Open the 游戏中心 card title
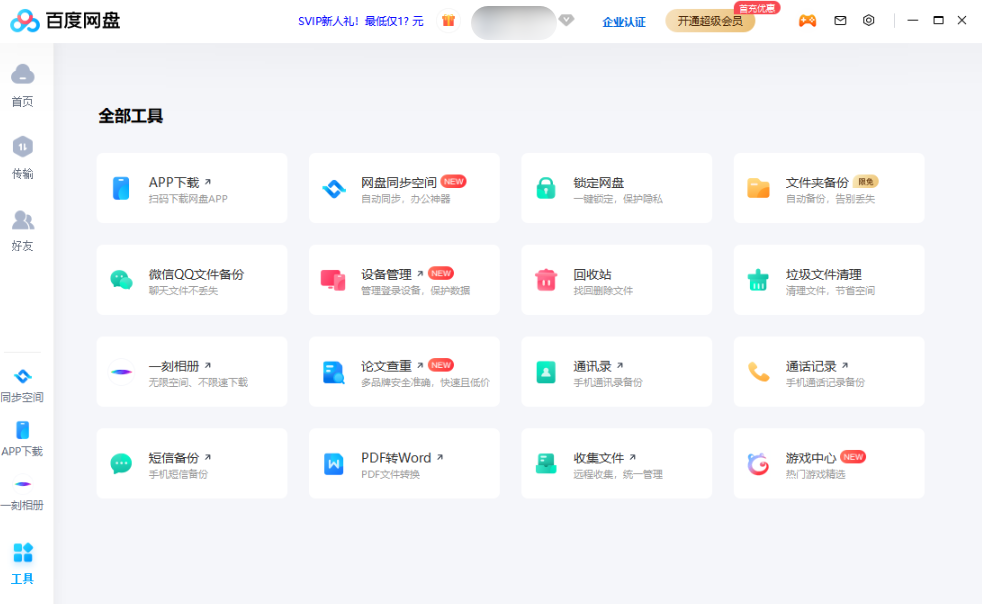This screenshot has height=604, width=982. [x=811, y=458]
